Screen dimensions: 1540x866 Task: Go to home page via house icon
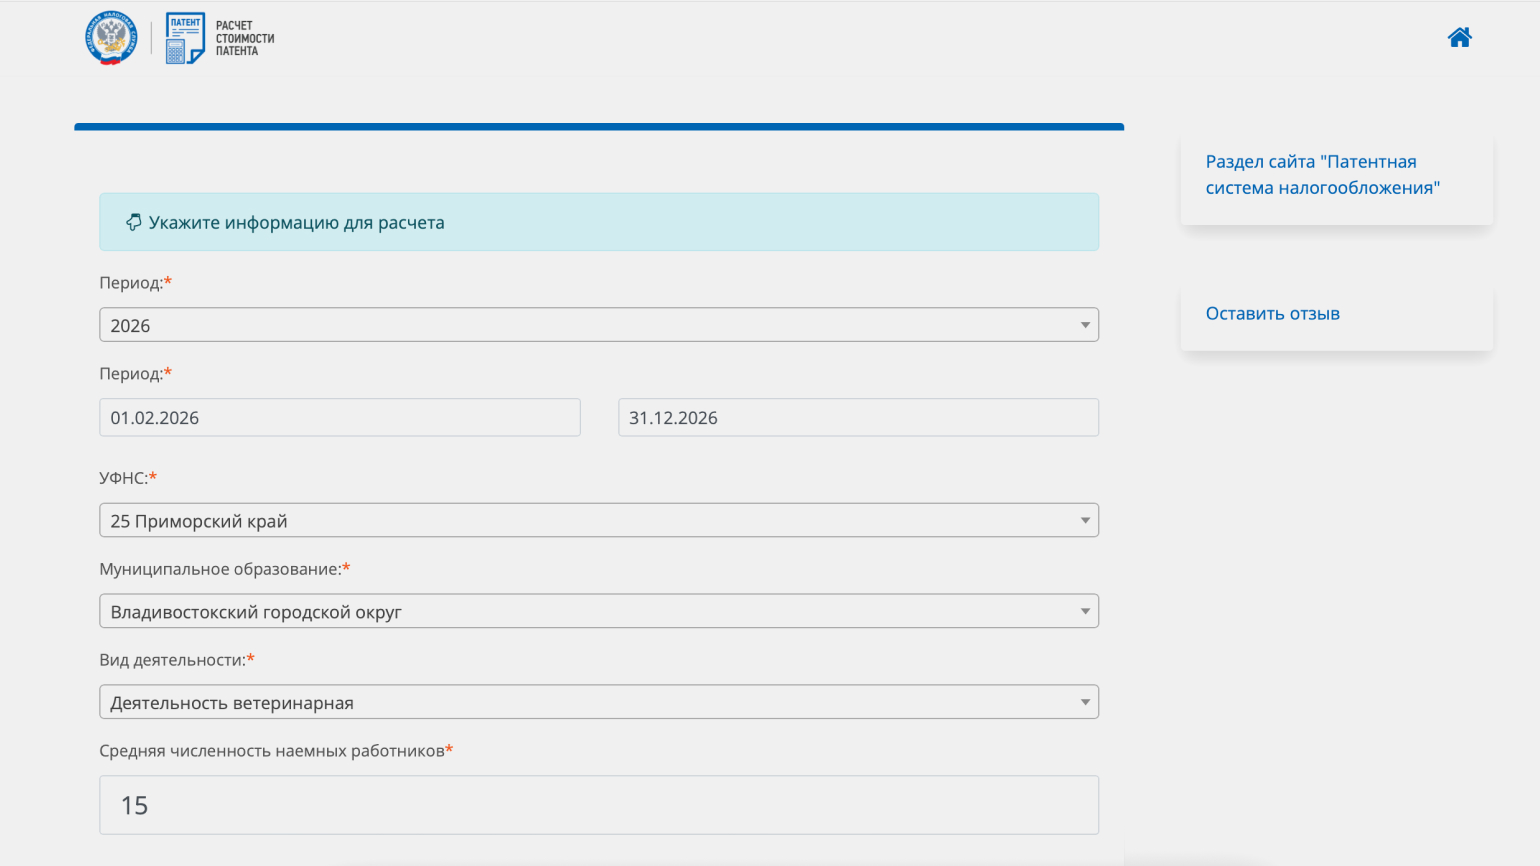1459,38
